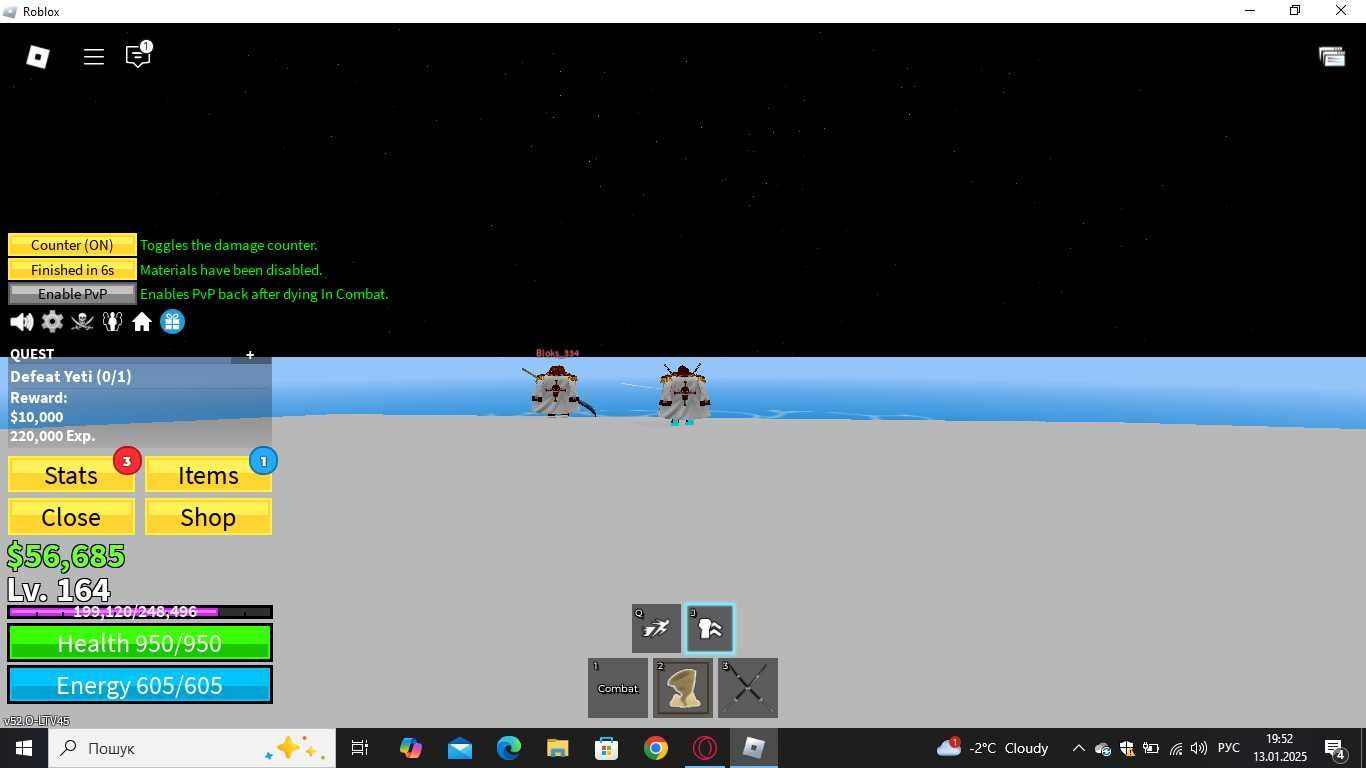Open the Shop

(x=208, y=517)
